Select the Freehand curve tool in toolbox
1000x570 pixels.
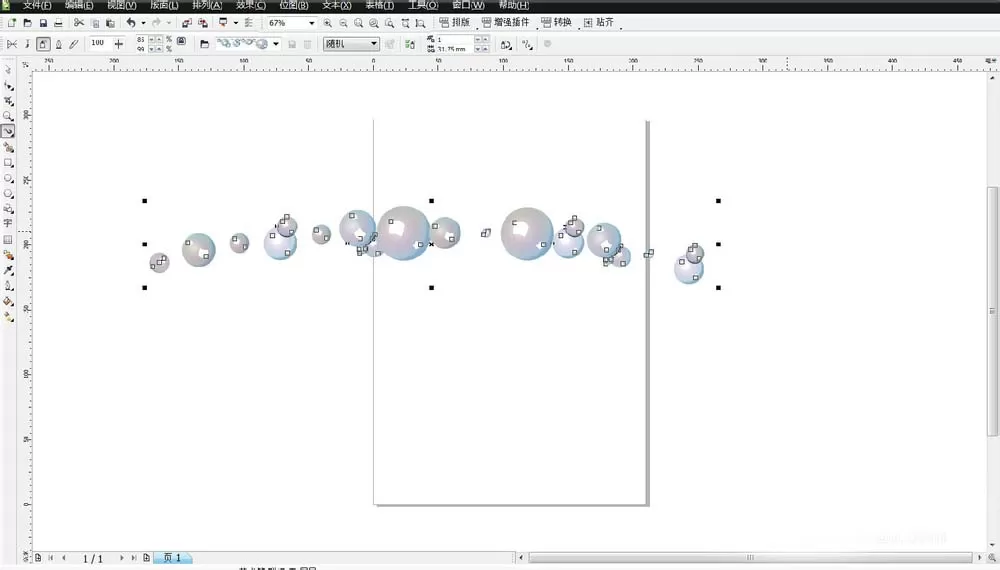point(8,131)
